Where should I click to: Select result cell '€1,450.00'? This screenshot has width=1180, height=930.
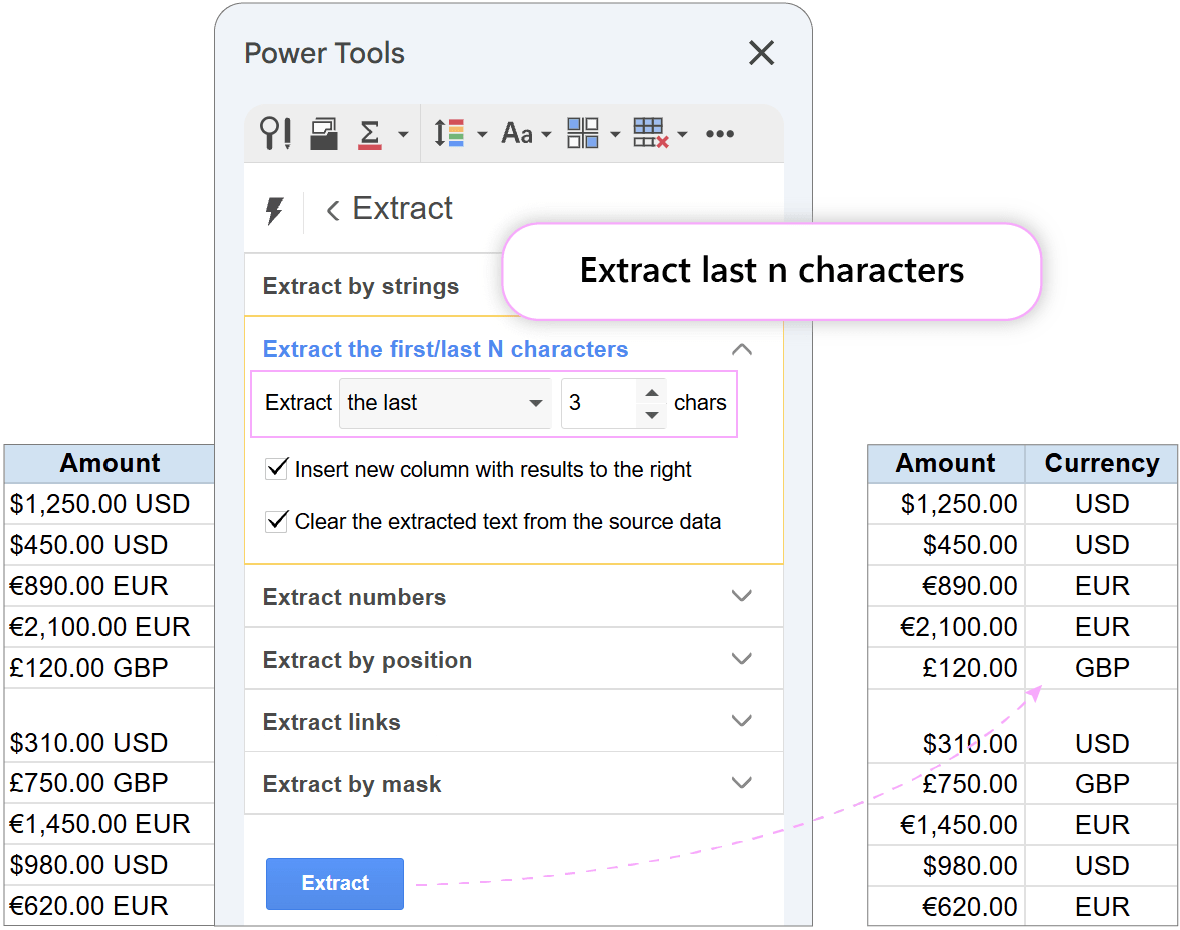coord(946,824)
